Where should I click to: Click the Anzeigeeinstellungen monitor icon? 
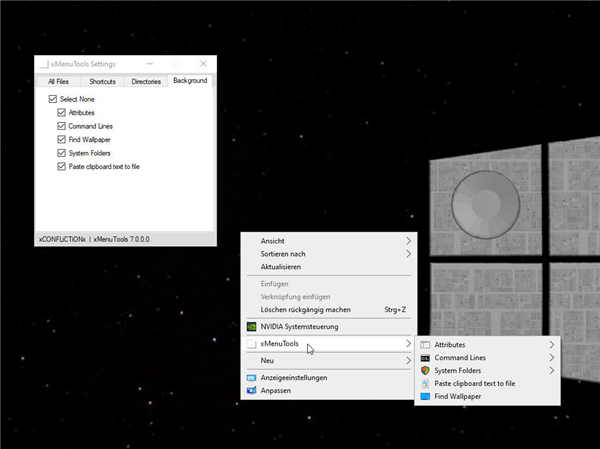click(x=252, y=378)
